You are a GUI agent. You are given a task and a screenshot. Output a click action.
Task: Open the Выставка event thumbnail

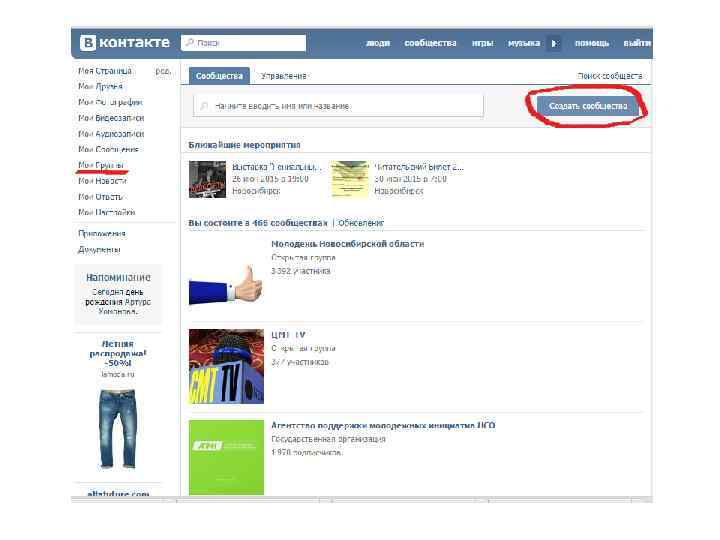[x=208, y=179]
